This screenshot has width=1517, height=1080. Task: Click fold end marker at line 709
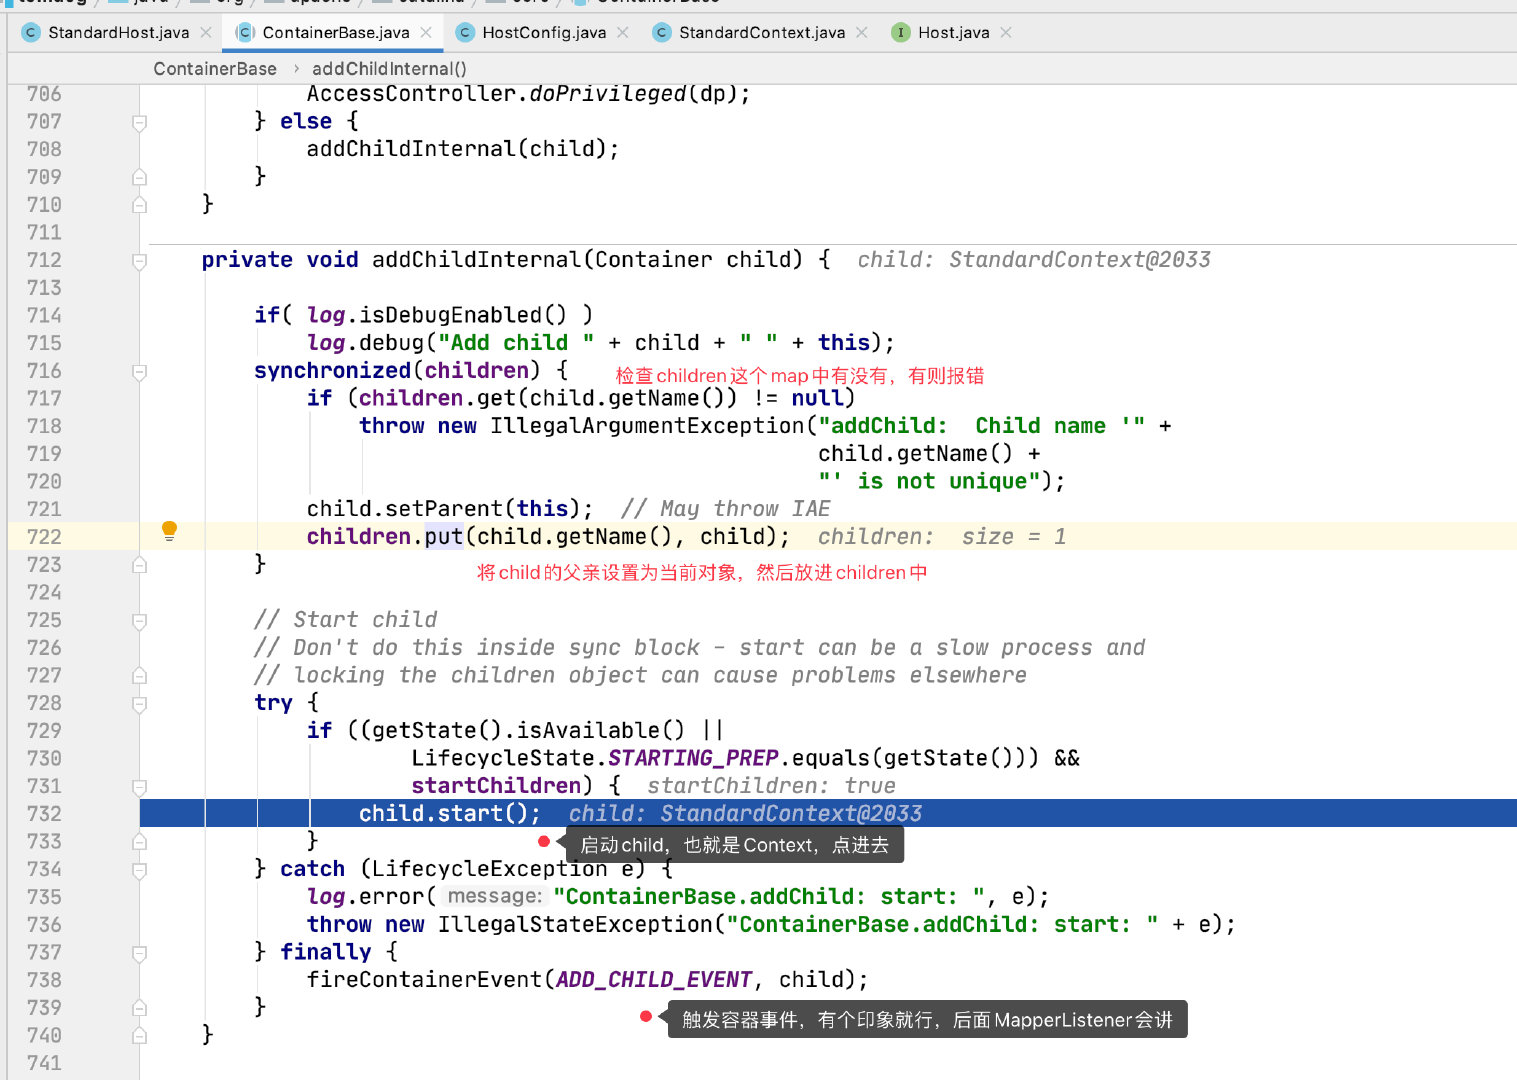tap(140, 177)
